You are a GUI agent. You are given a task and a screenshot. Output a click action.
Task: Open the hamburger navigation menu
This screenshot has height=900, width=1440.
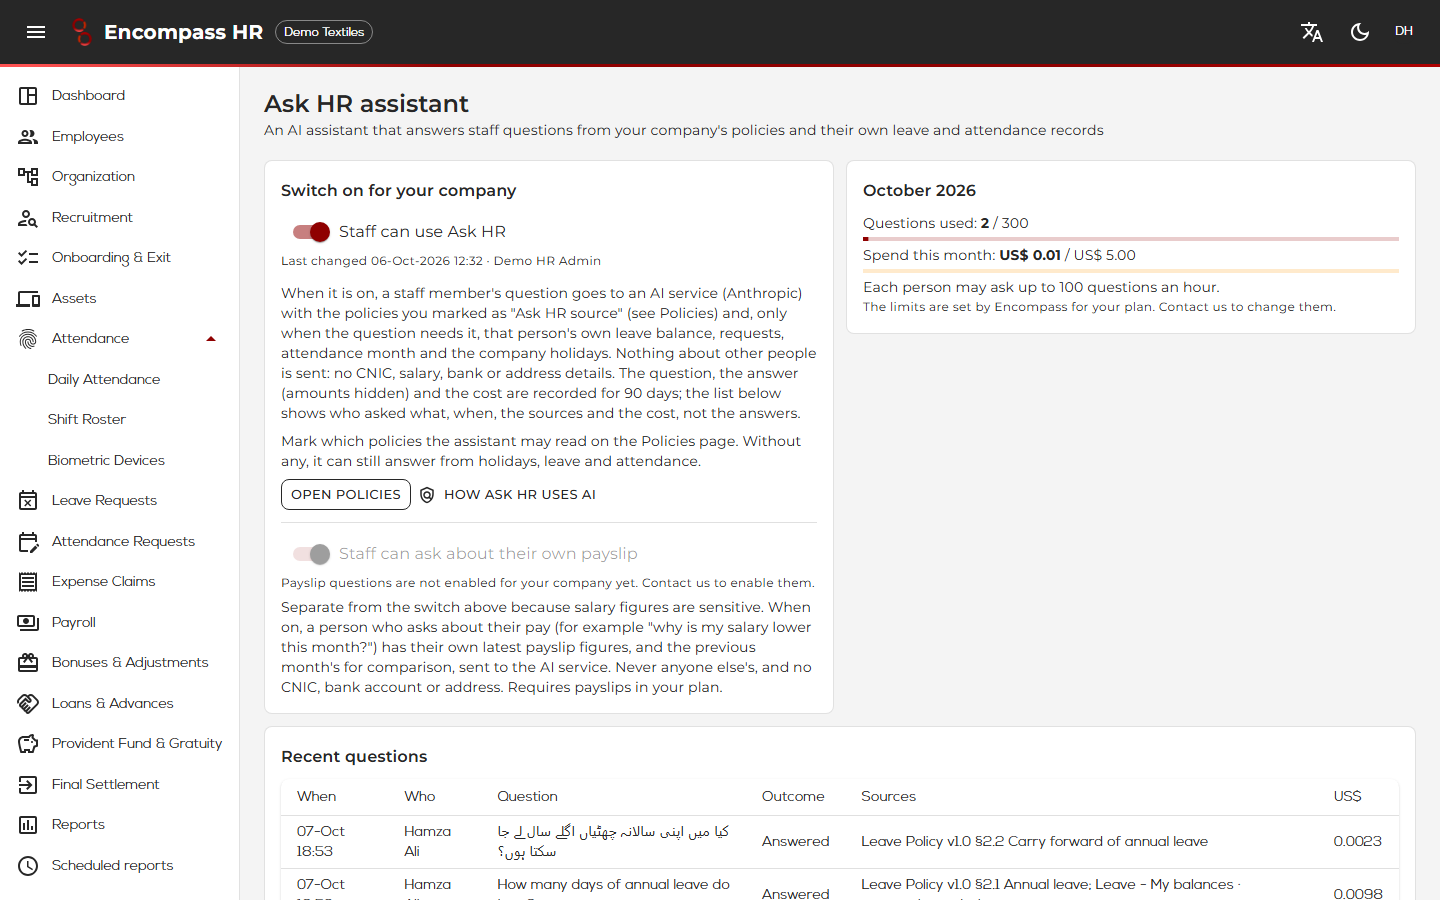pyautogui.click(x=36, y=32)
